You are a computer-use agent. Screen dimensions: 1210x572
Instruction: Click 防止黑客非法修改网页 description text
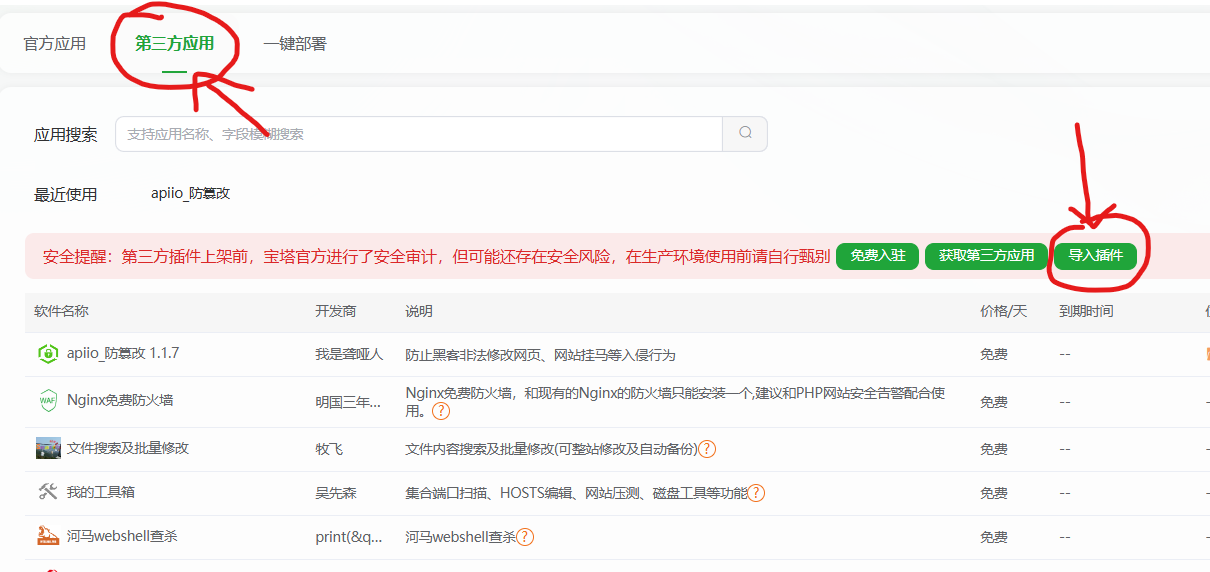[540, 355]
